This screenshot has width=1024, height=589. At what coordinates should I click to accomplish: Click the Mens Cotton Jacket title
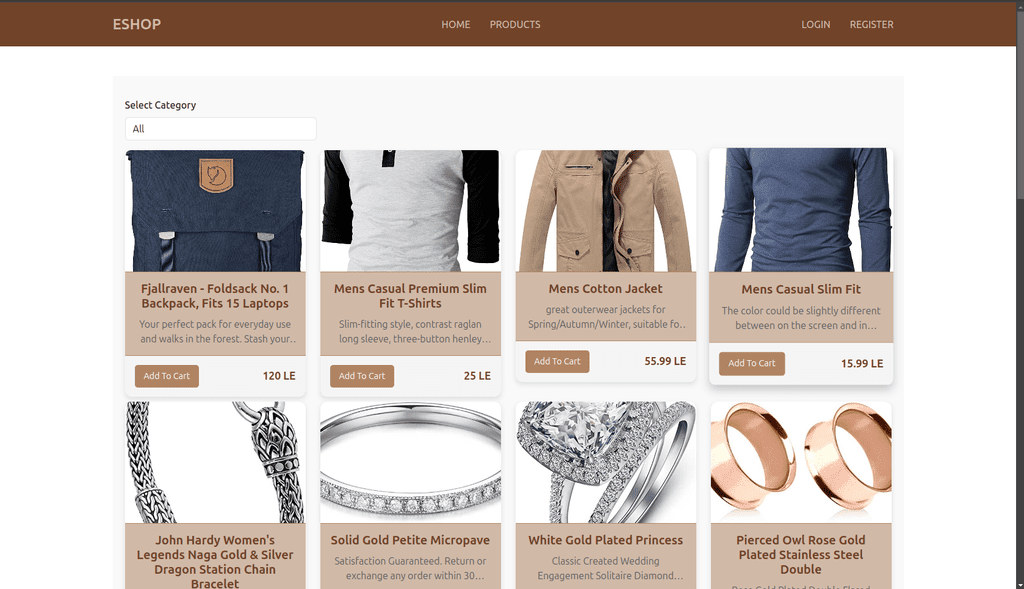tap(605, 289)
